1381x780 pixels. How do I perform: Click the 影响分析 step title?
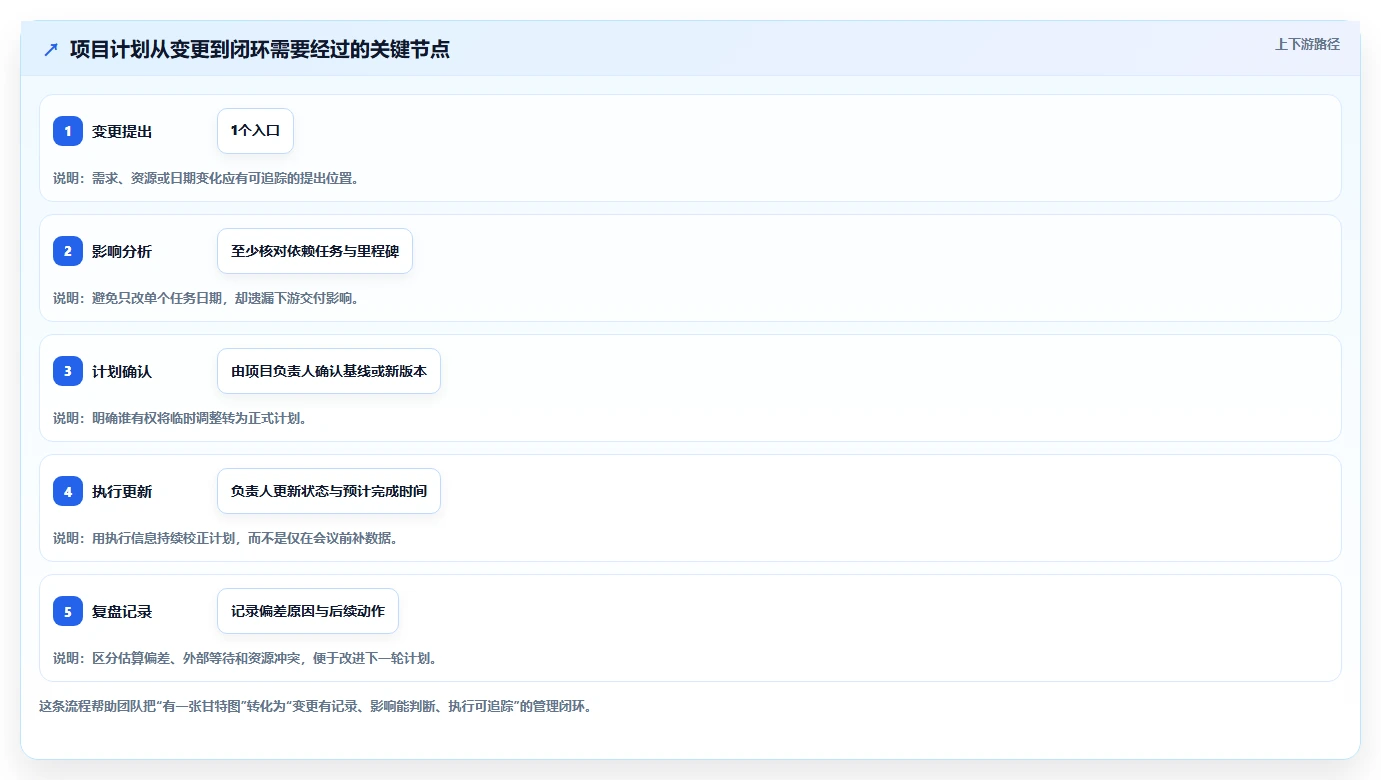(122, 251)
